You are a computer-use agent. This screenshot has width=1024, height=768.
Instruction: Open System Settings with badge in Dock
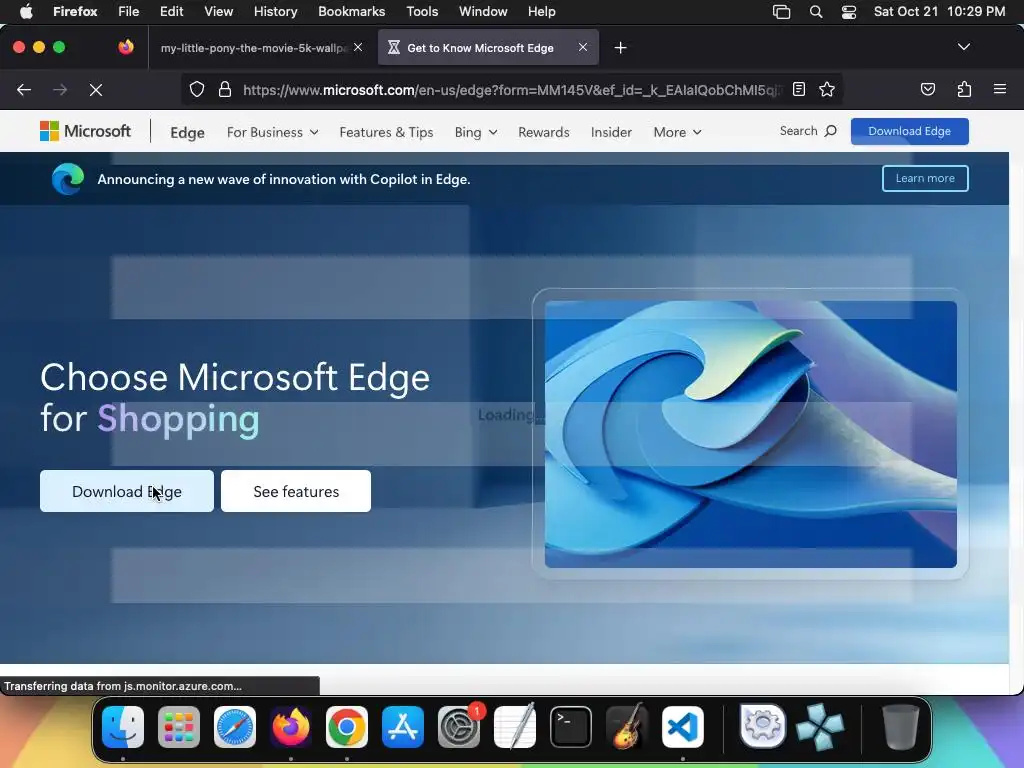459,726
